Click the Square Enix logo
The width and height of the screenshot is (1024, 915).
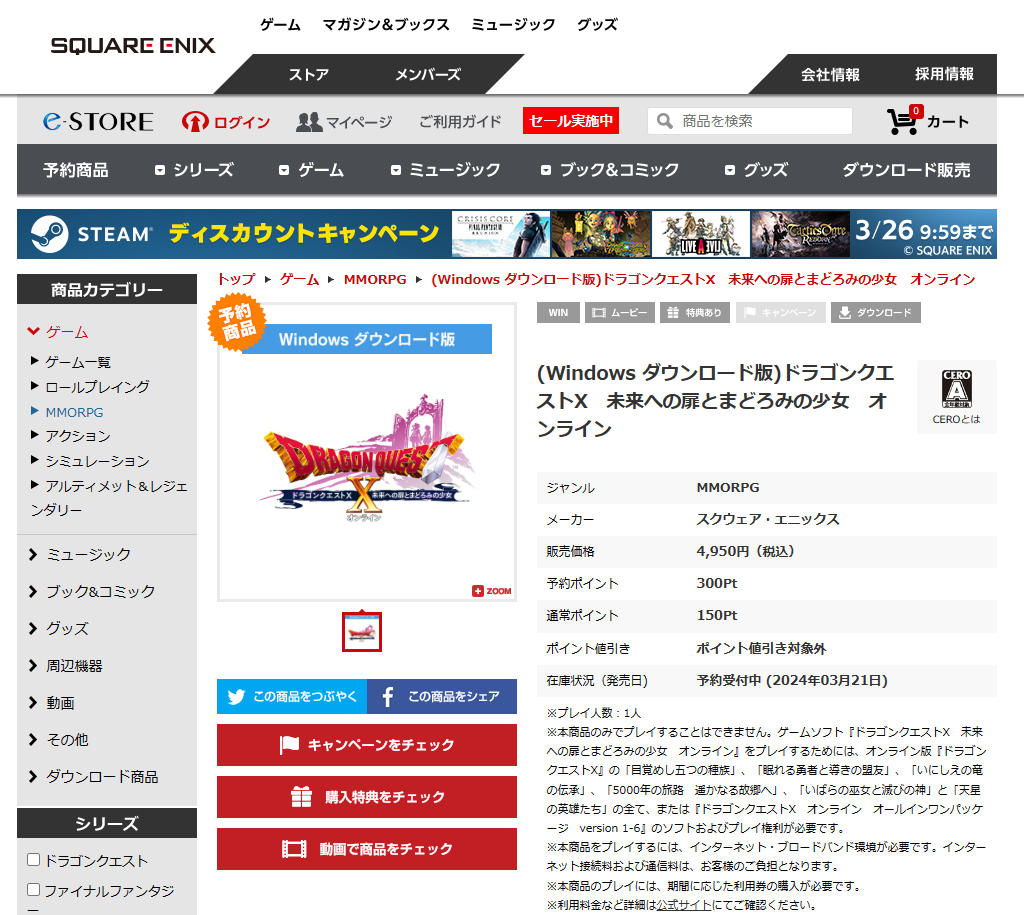pyautogui.click(x=133, y=46)
